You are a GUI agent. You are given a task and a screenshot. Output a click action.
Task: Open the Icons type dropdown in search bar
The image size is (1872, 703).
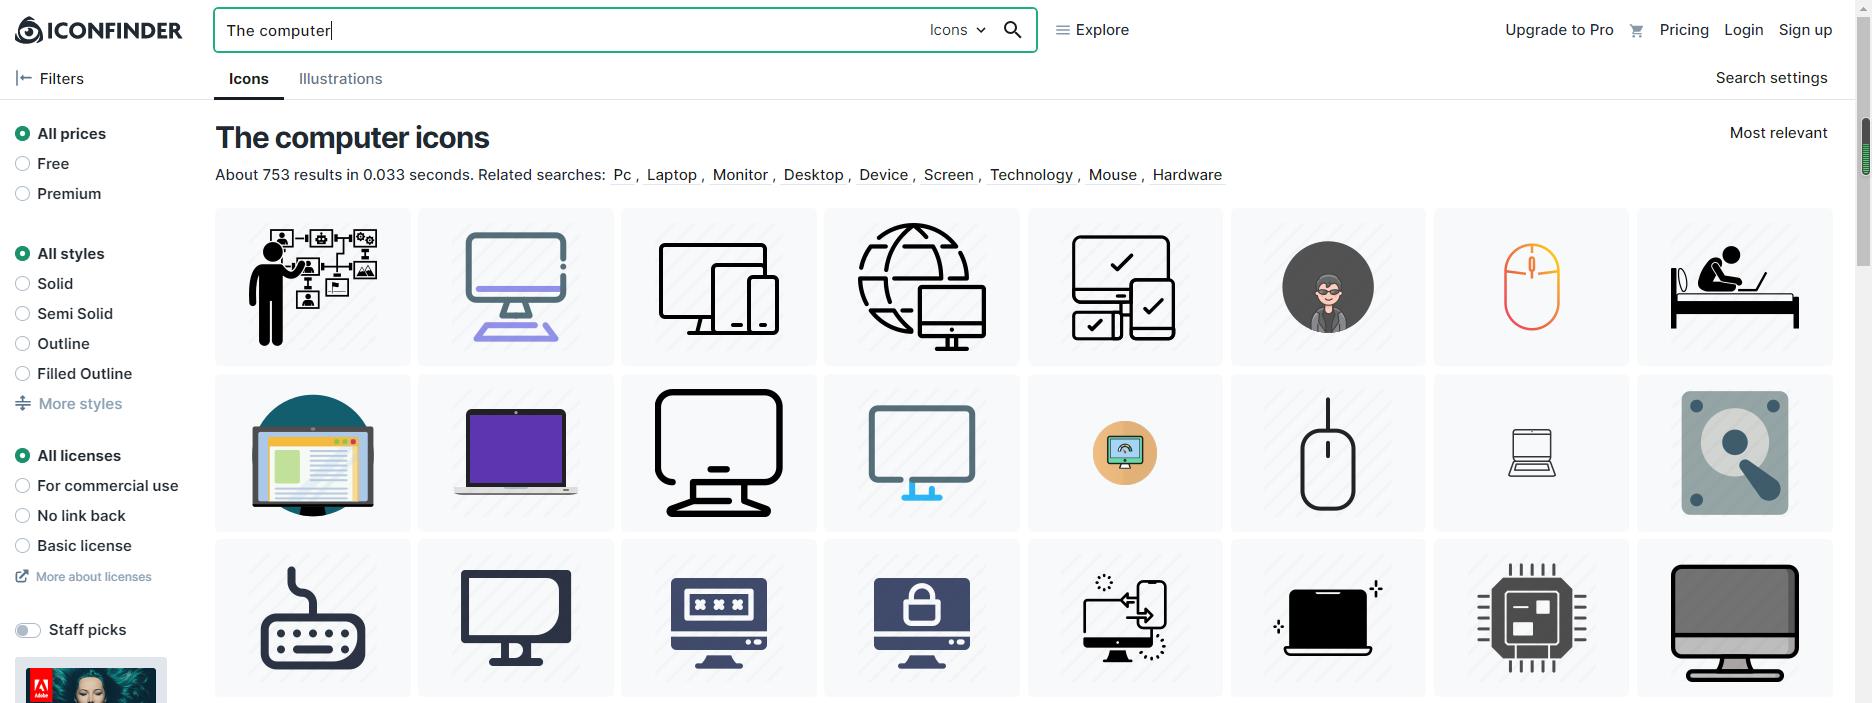[x=957, y=30]
